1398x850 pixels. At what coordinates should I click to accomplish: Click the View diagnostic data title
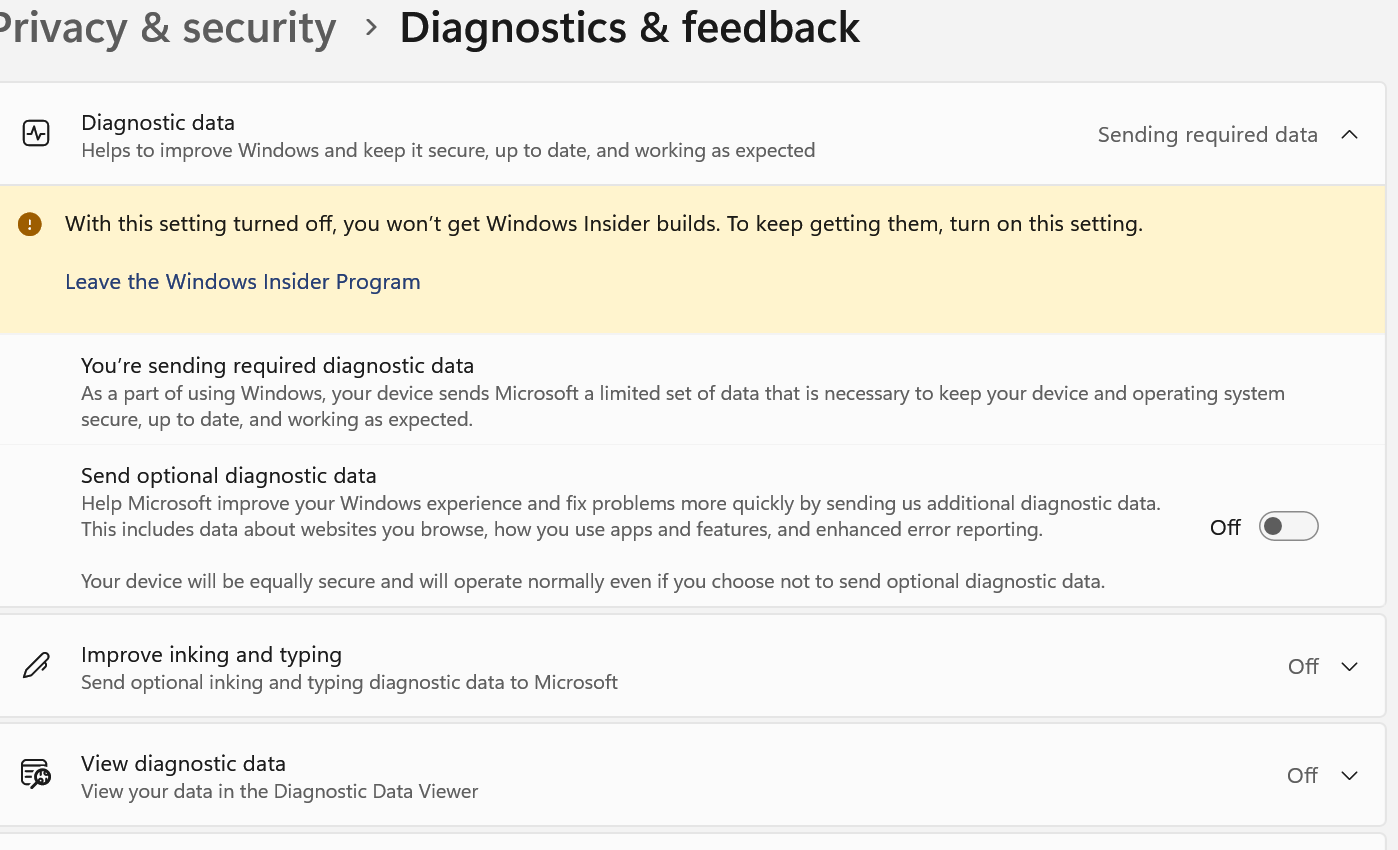pos(184,763)
